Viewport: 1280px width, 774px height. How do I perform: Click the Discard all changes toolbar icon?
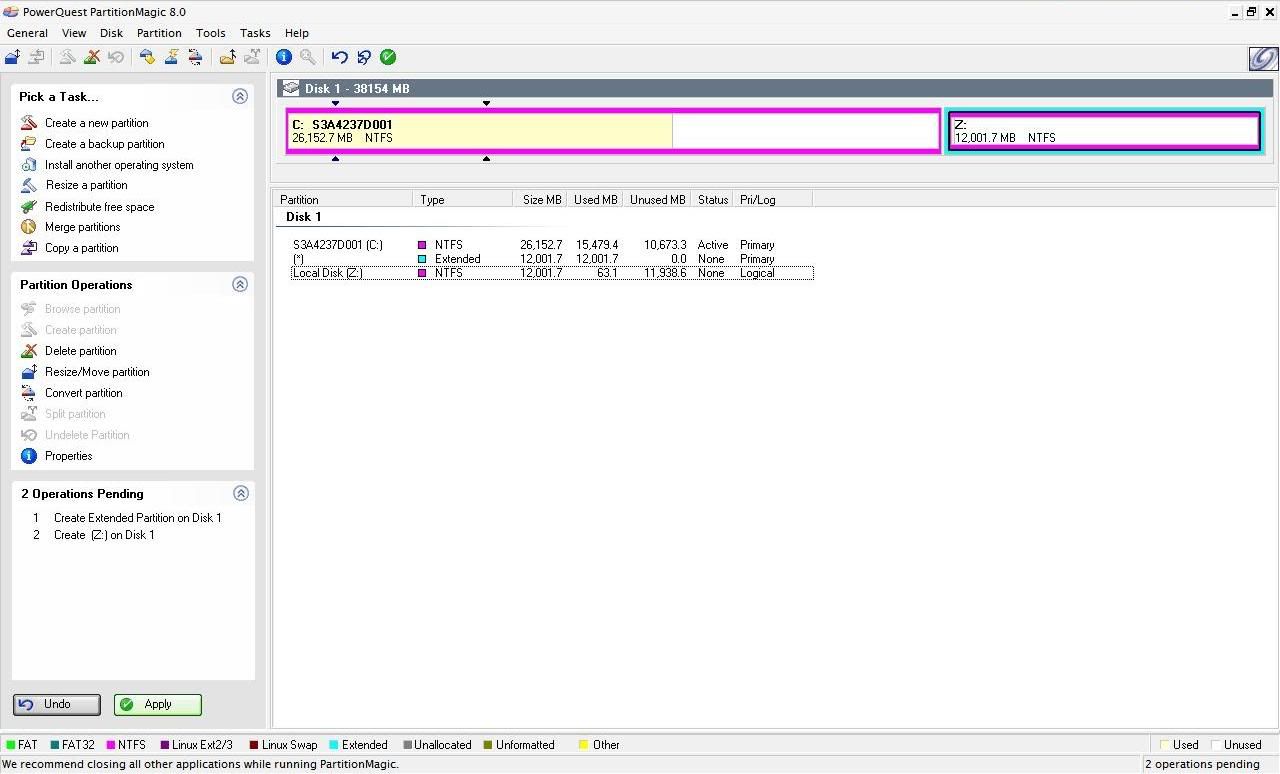(364, 57)
